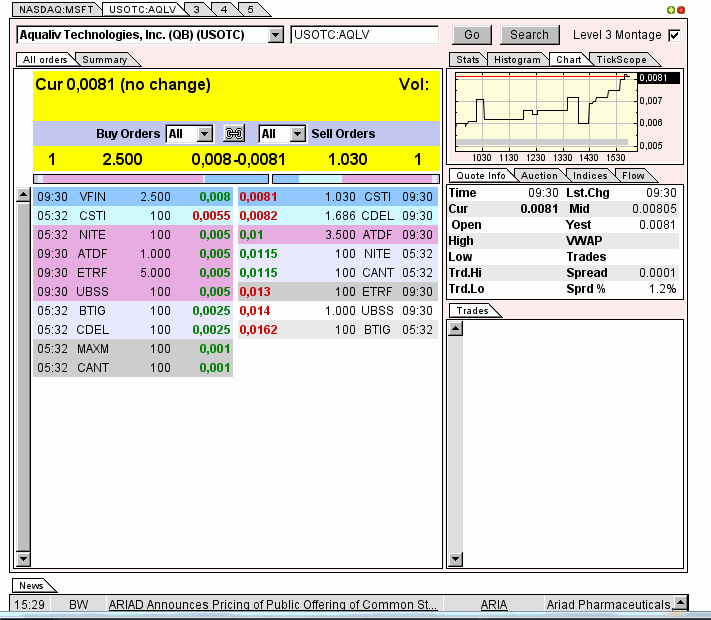Open workspace tab 4

224,10
